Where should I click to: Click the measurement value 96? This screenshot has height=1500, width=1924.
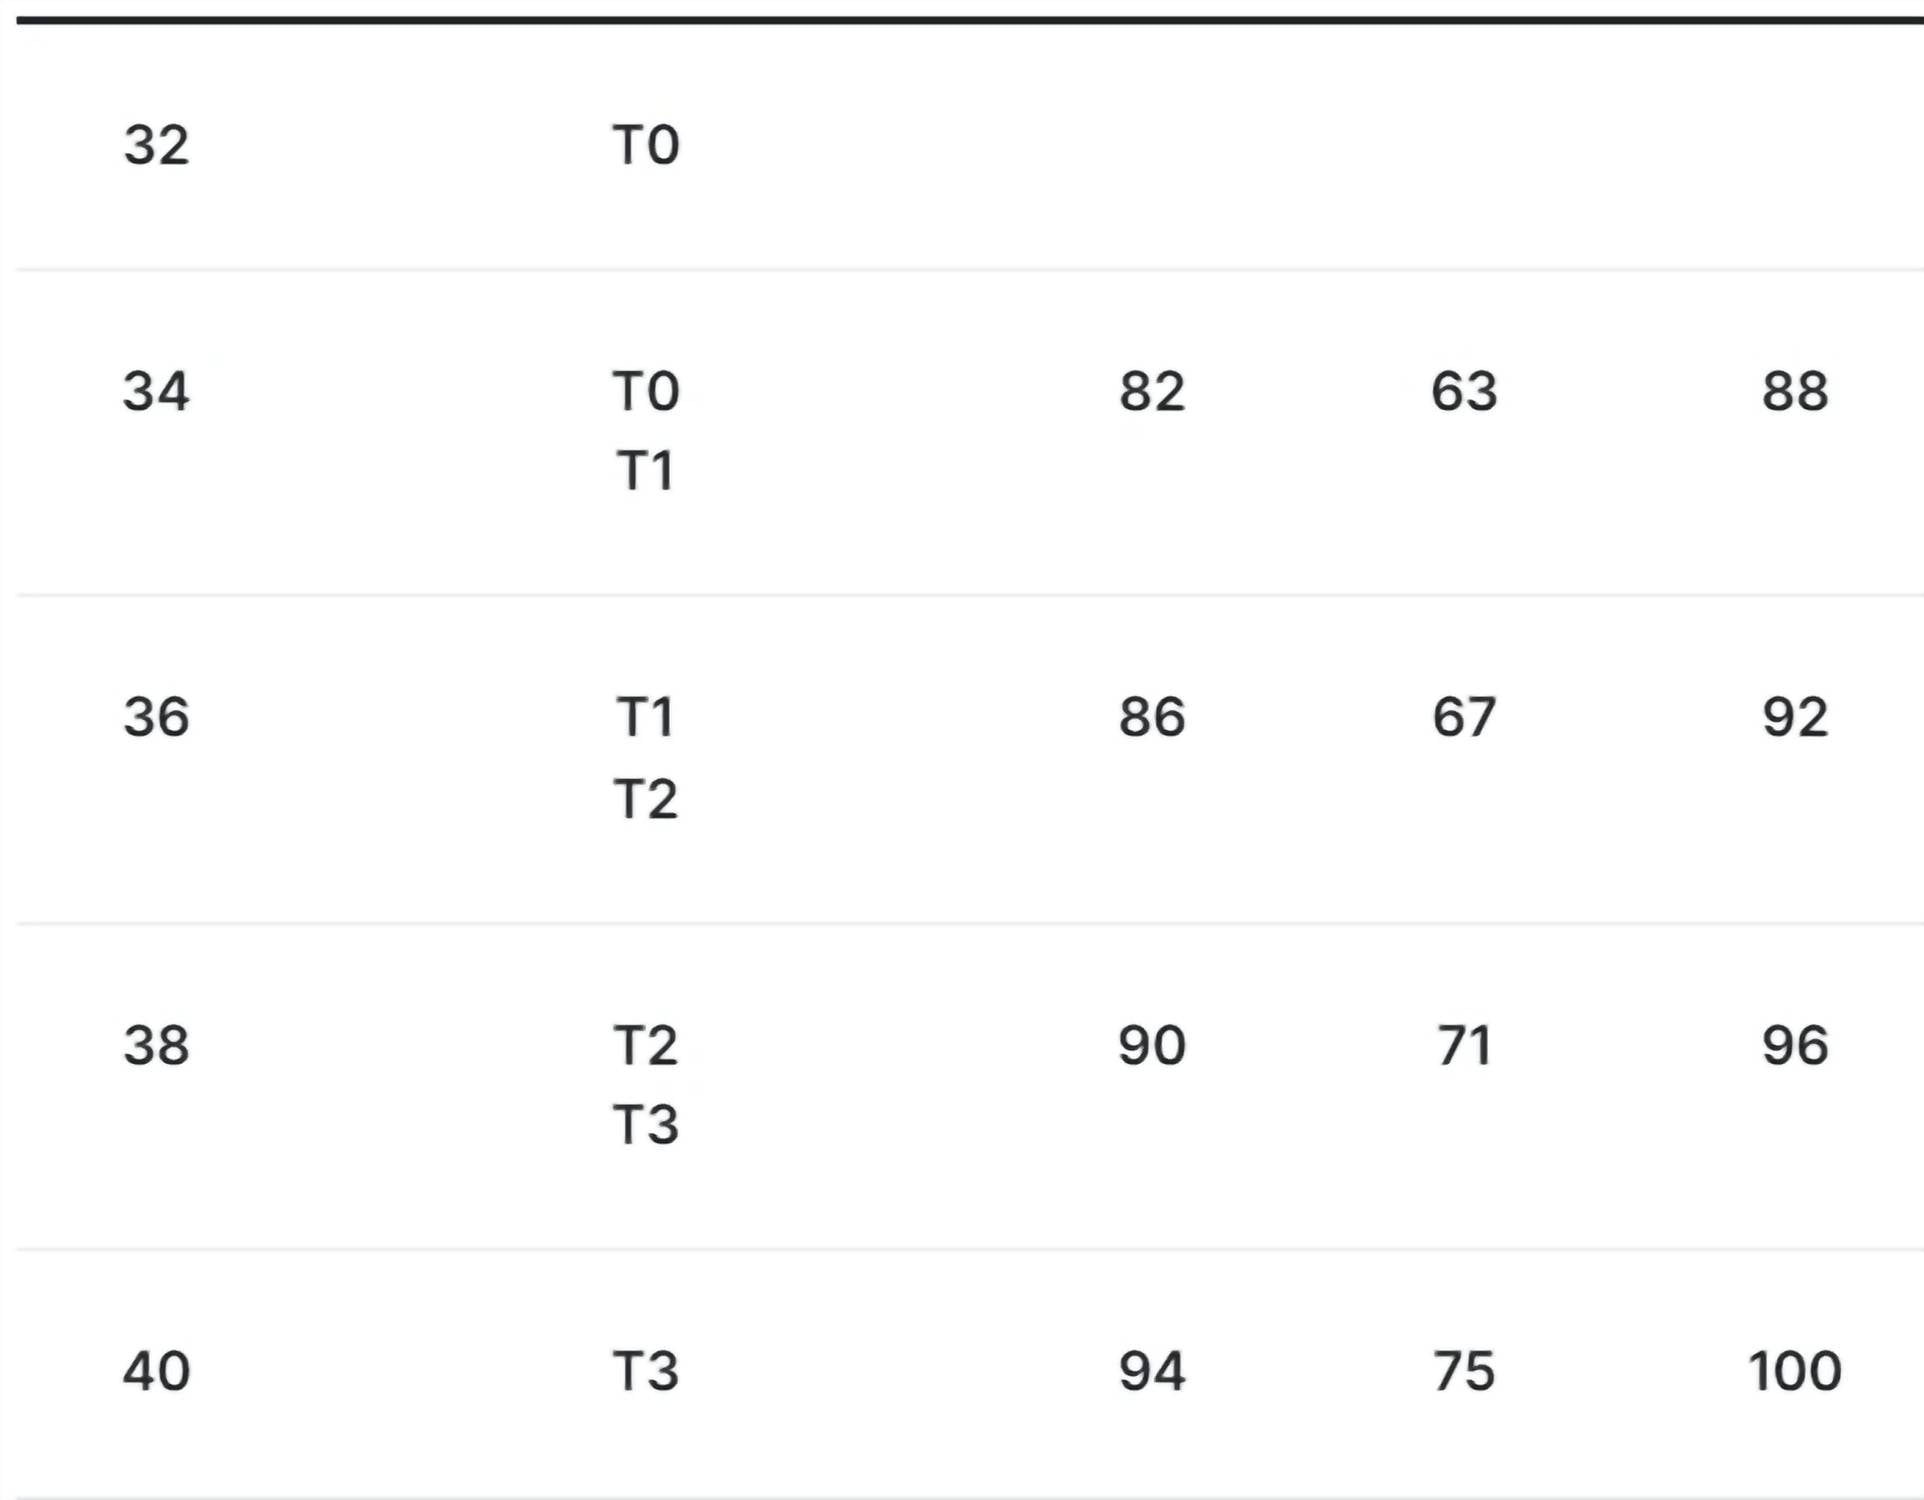coord(1795,1045)
